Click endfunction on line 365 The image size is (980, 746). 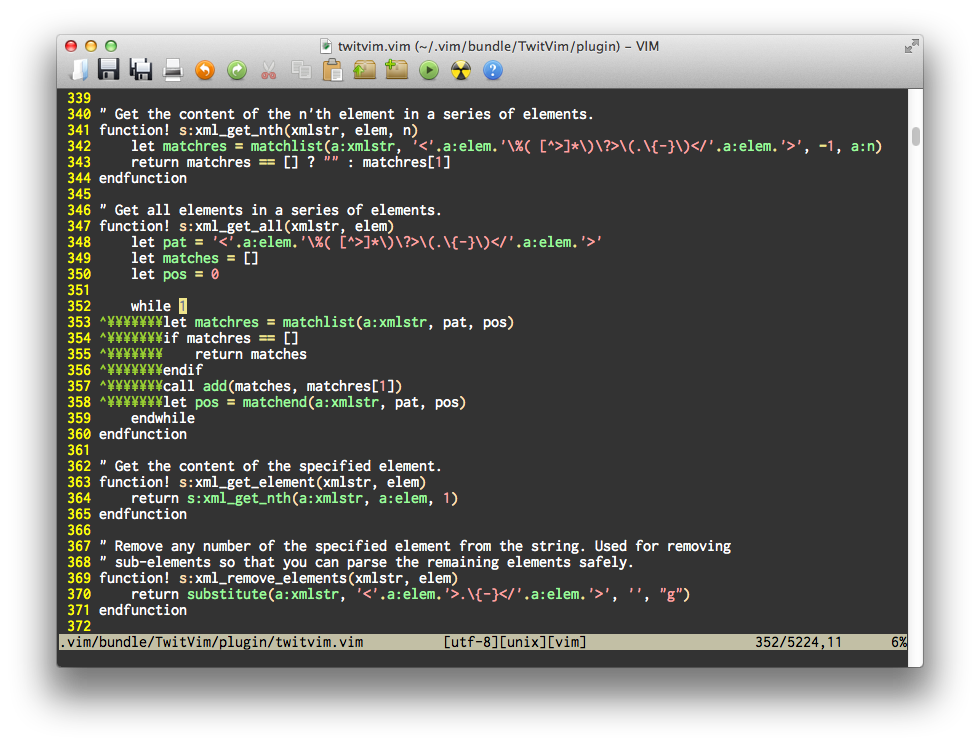coord(142,514)
